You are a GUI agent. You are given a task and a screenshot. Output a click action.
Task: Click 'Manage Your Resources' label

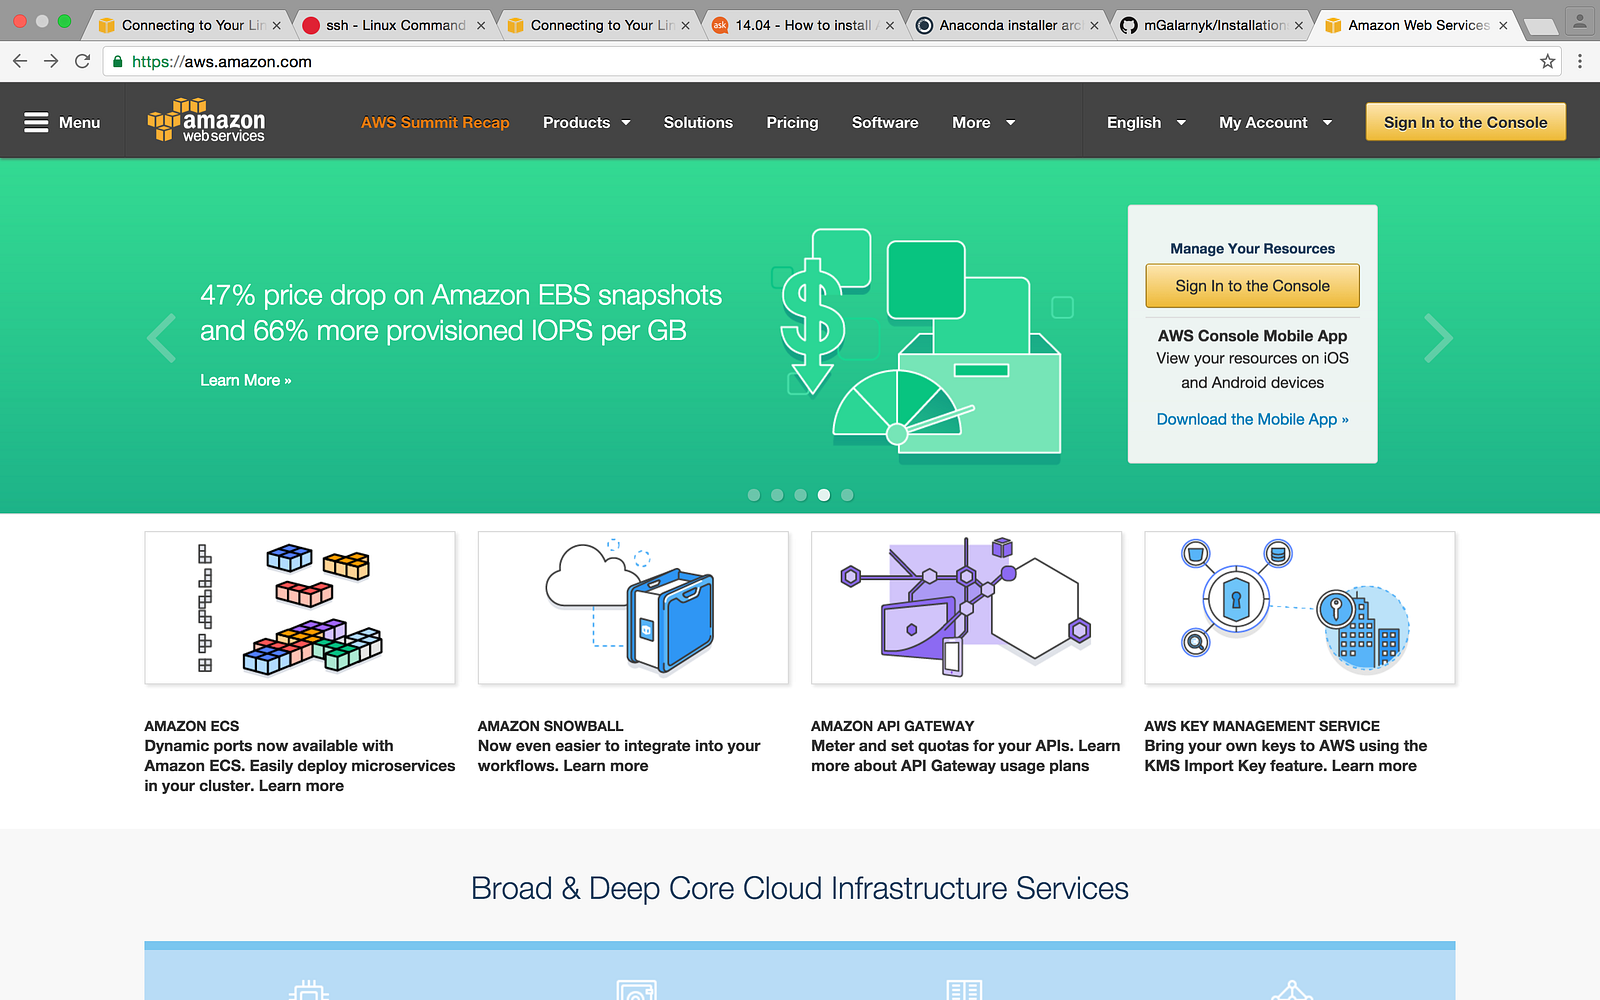(1252, 249)
